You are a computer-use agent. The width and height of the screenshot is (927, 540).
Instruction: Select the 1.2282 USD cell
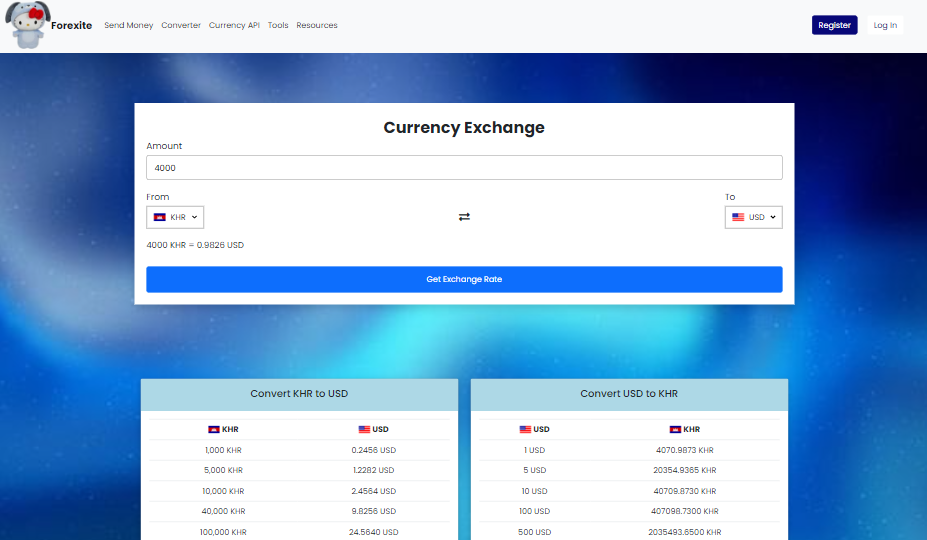point(374,470)
